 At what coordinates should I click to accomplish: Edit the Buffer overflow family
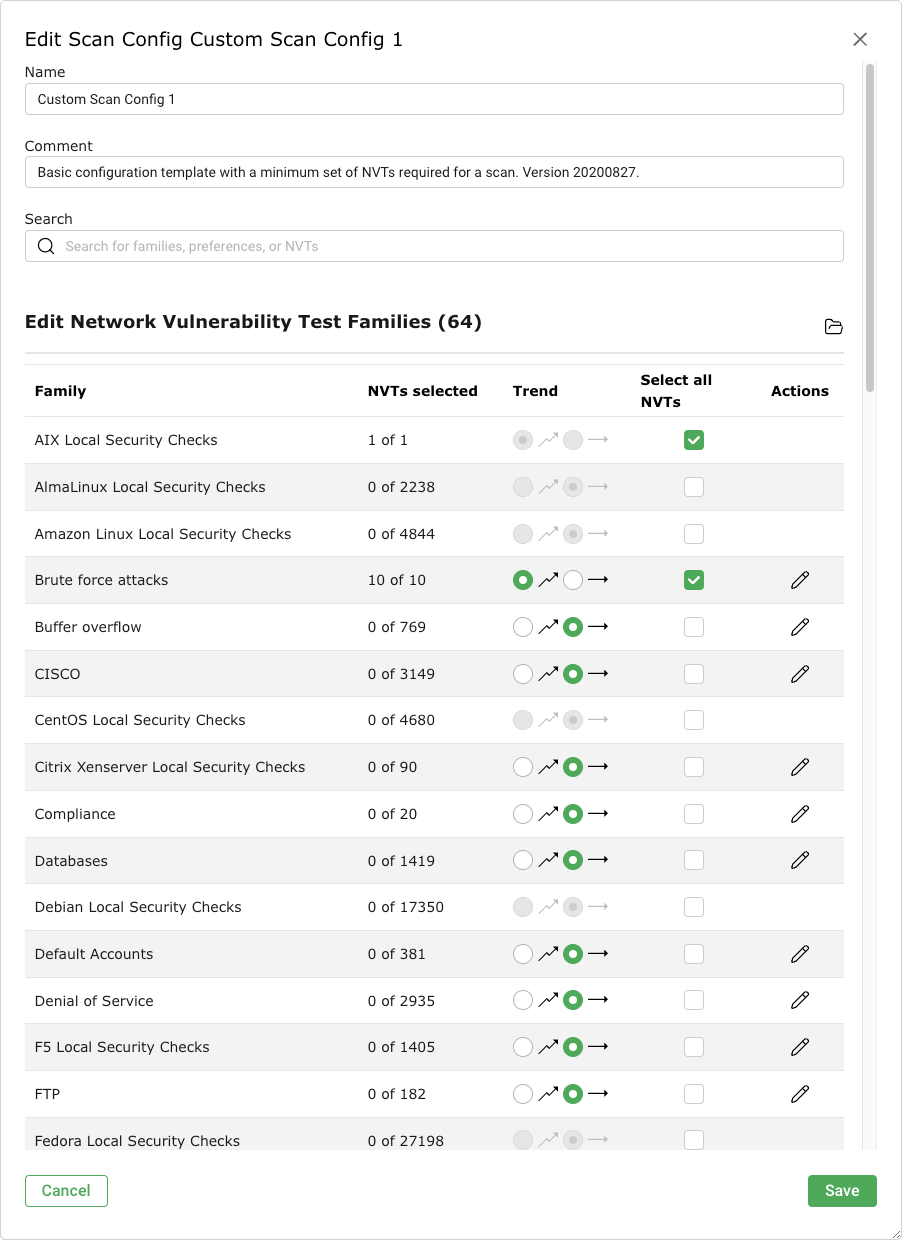click(x=799, y=627)
